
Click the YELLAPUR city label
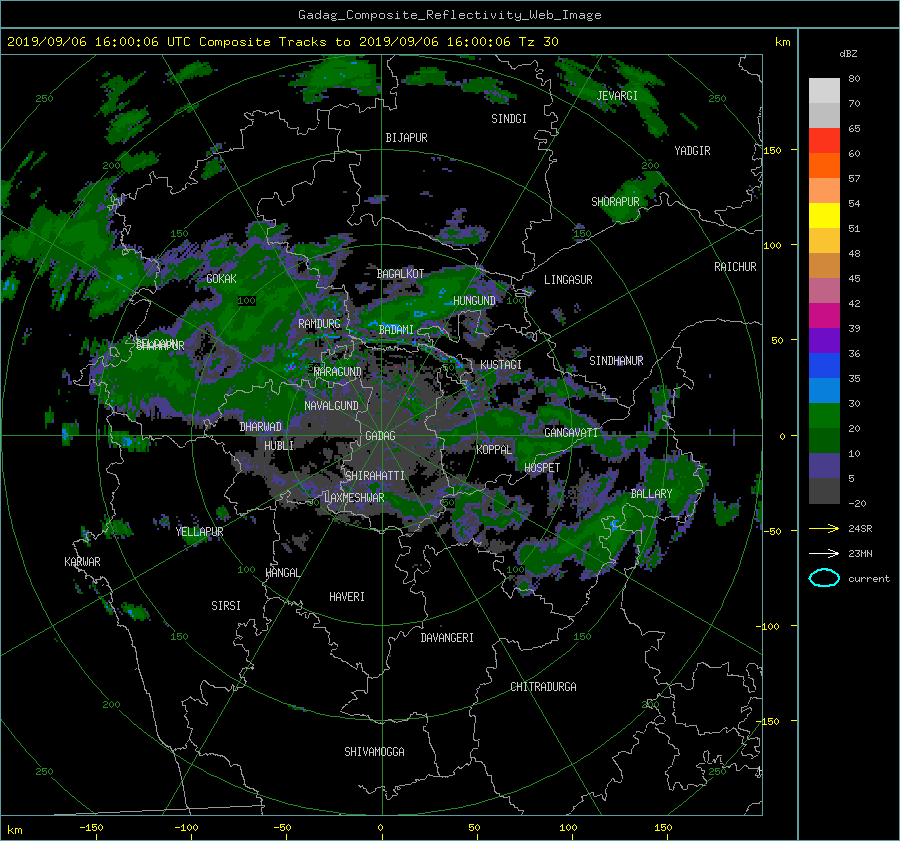(199, 532)
